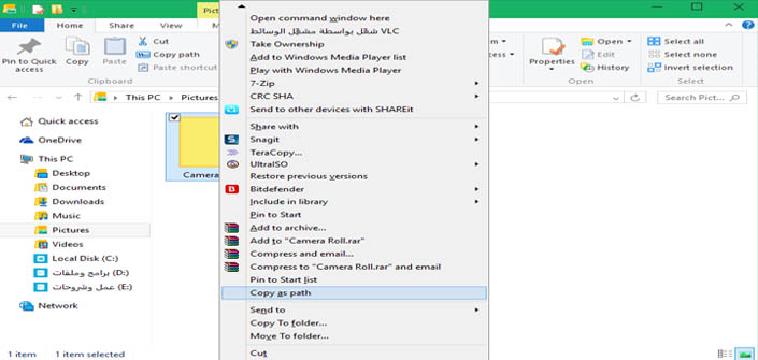Click the Copy path button

tap(168, 55)
